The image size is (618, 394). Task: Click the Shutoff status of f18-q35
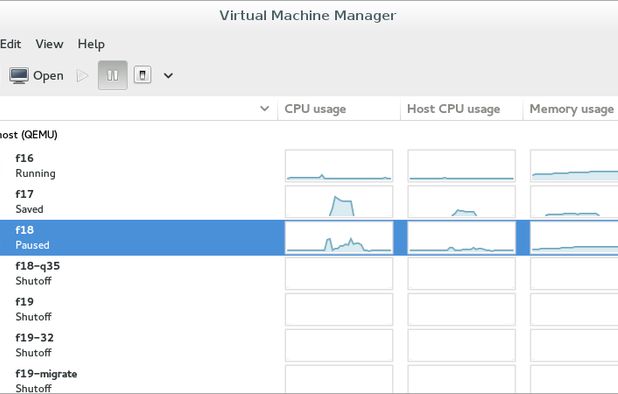pos(34,281)
